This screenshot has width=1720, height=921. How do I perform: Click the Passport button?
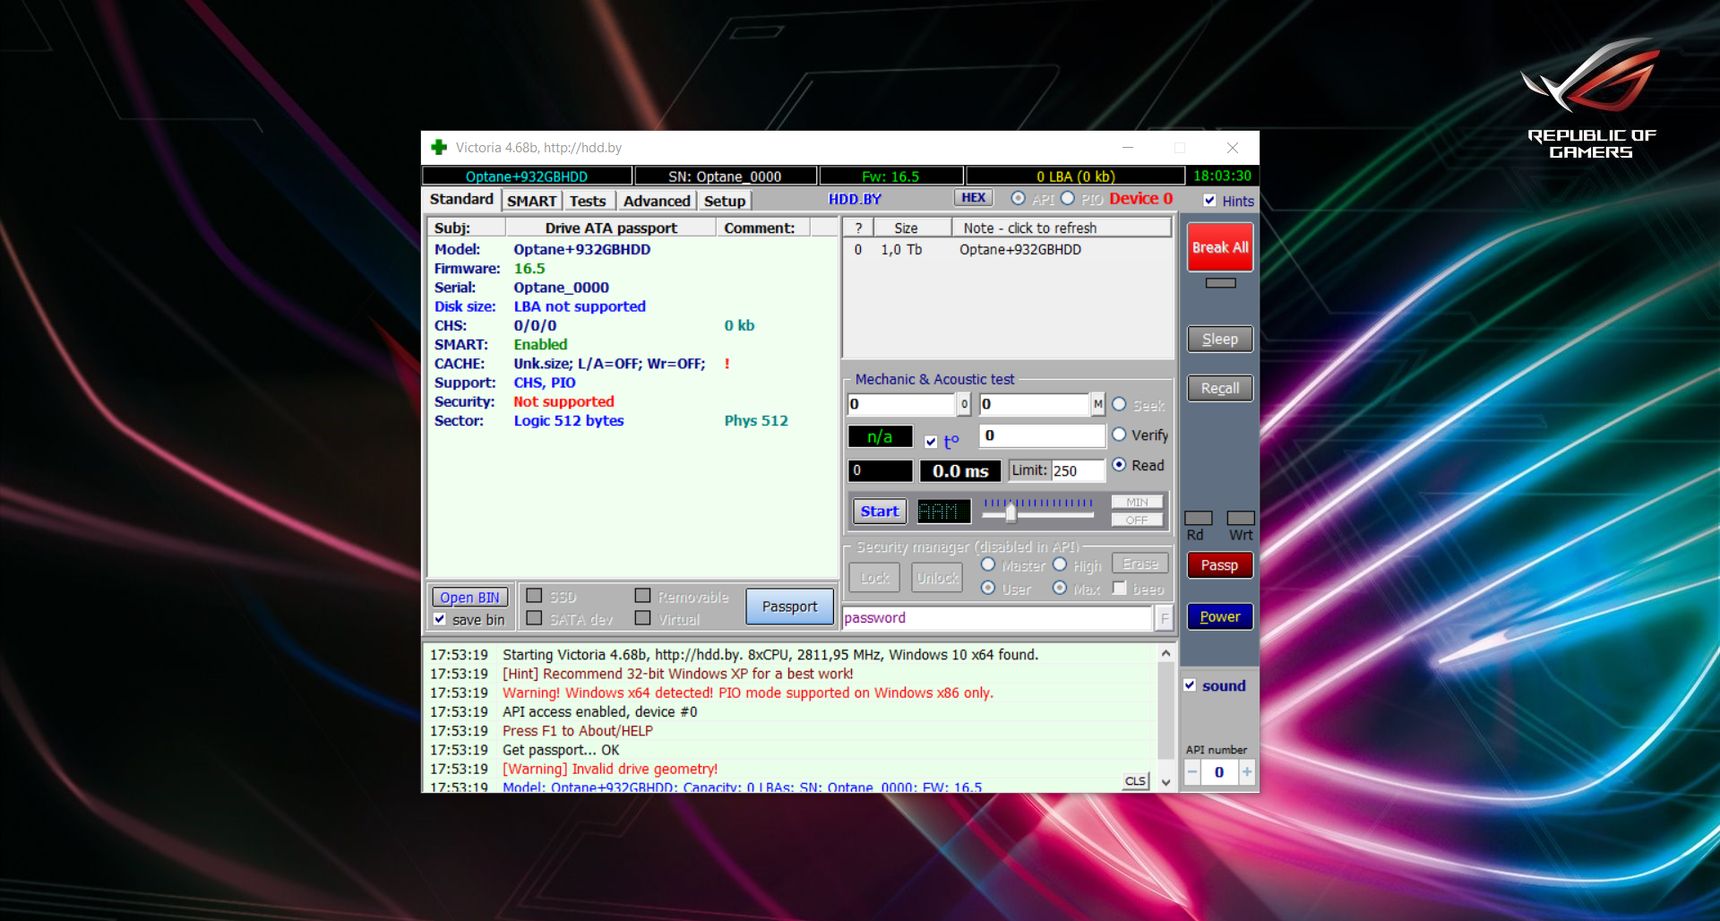coord(790,606)
